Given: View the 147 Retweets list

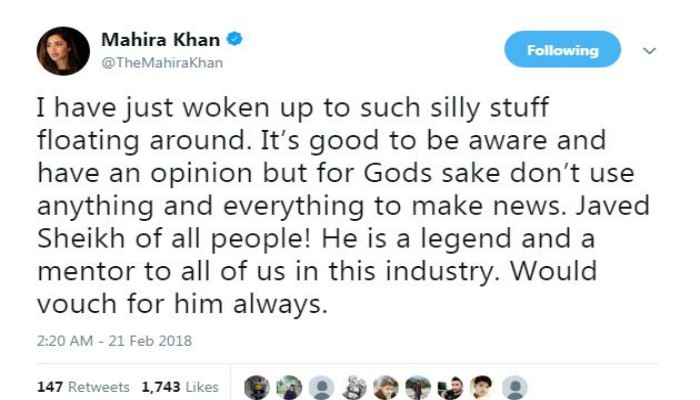Looking at the screenshot, I should 83,387.
